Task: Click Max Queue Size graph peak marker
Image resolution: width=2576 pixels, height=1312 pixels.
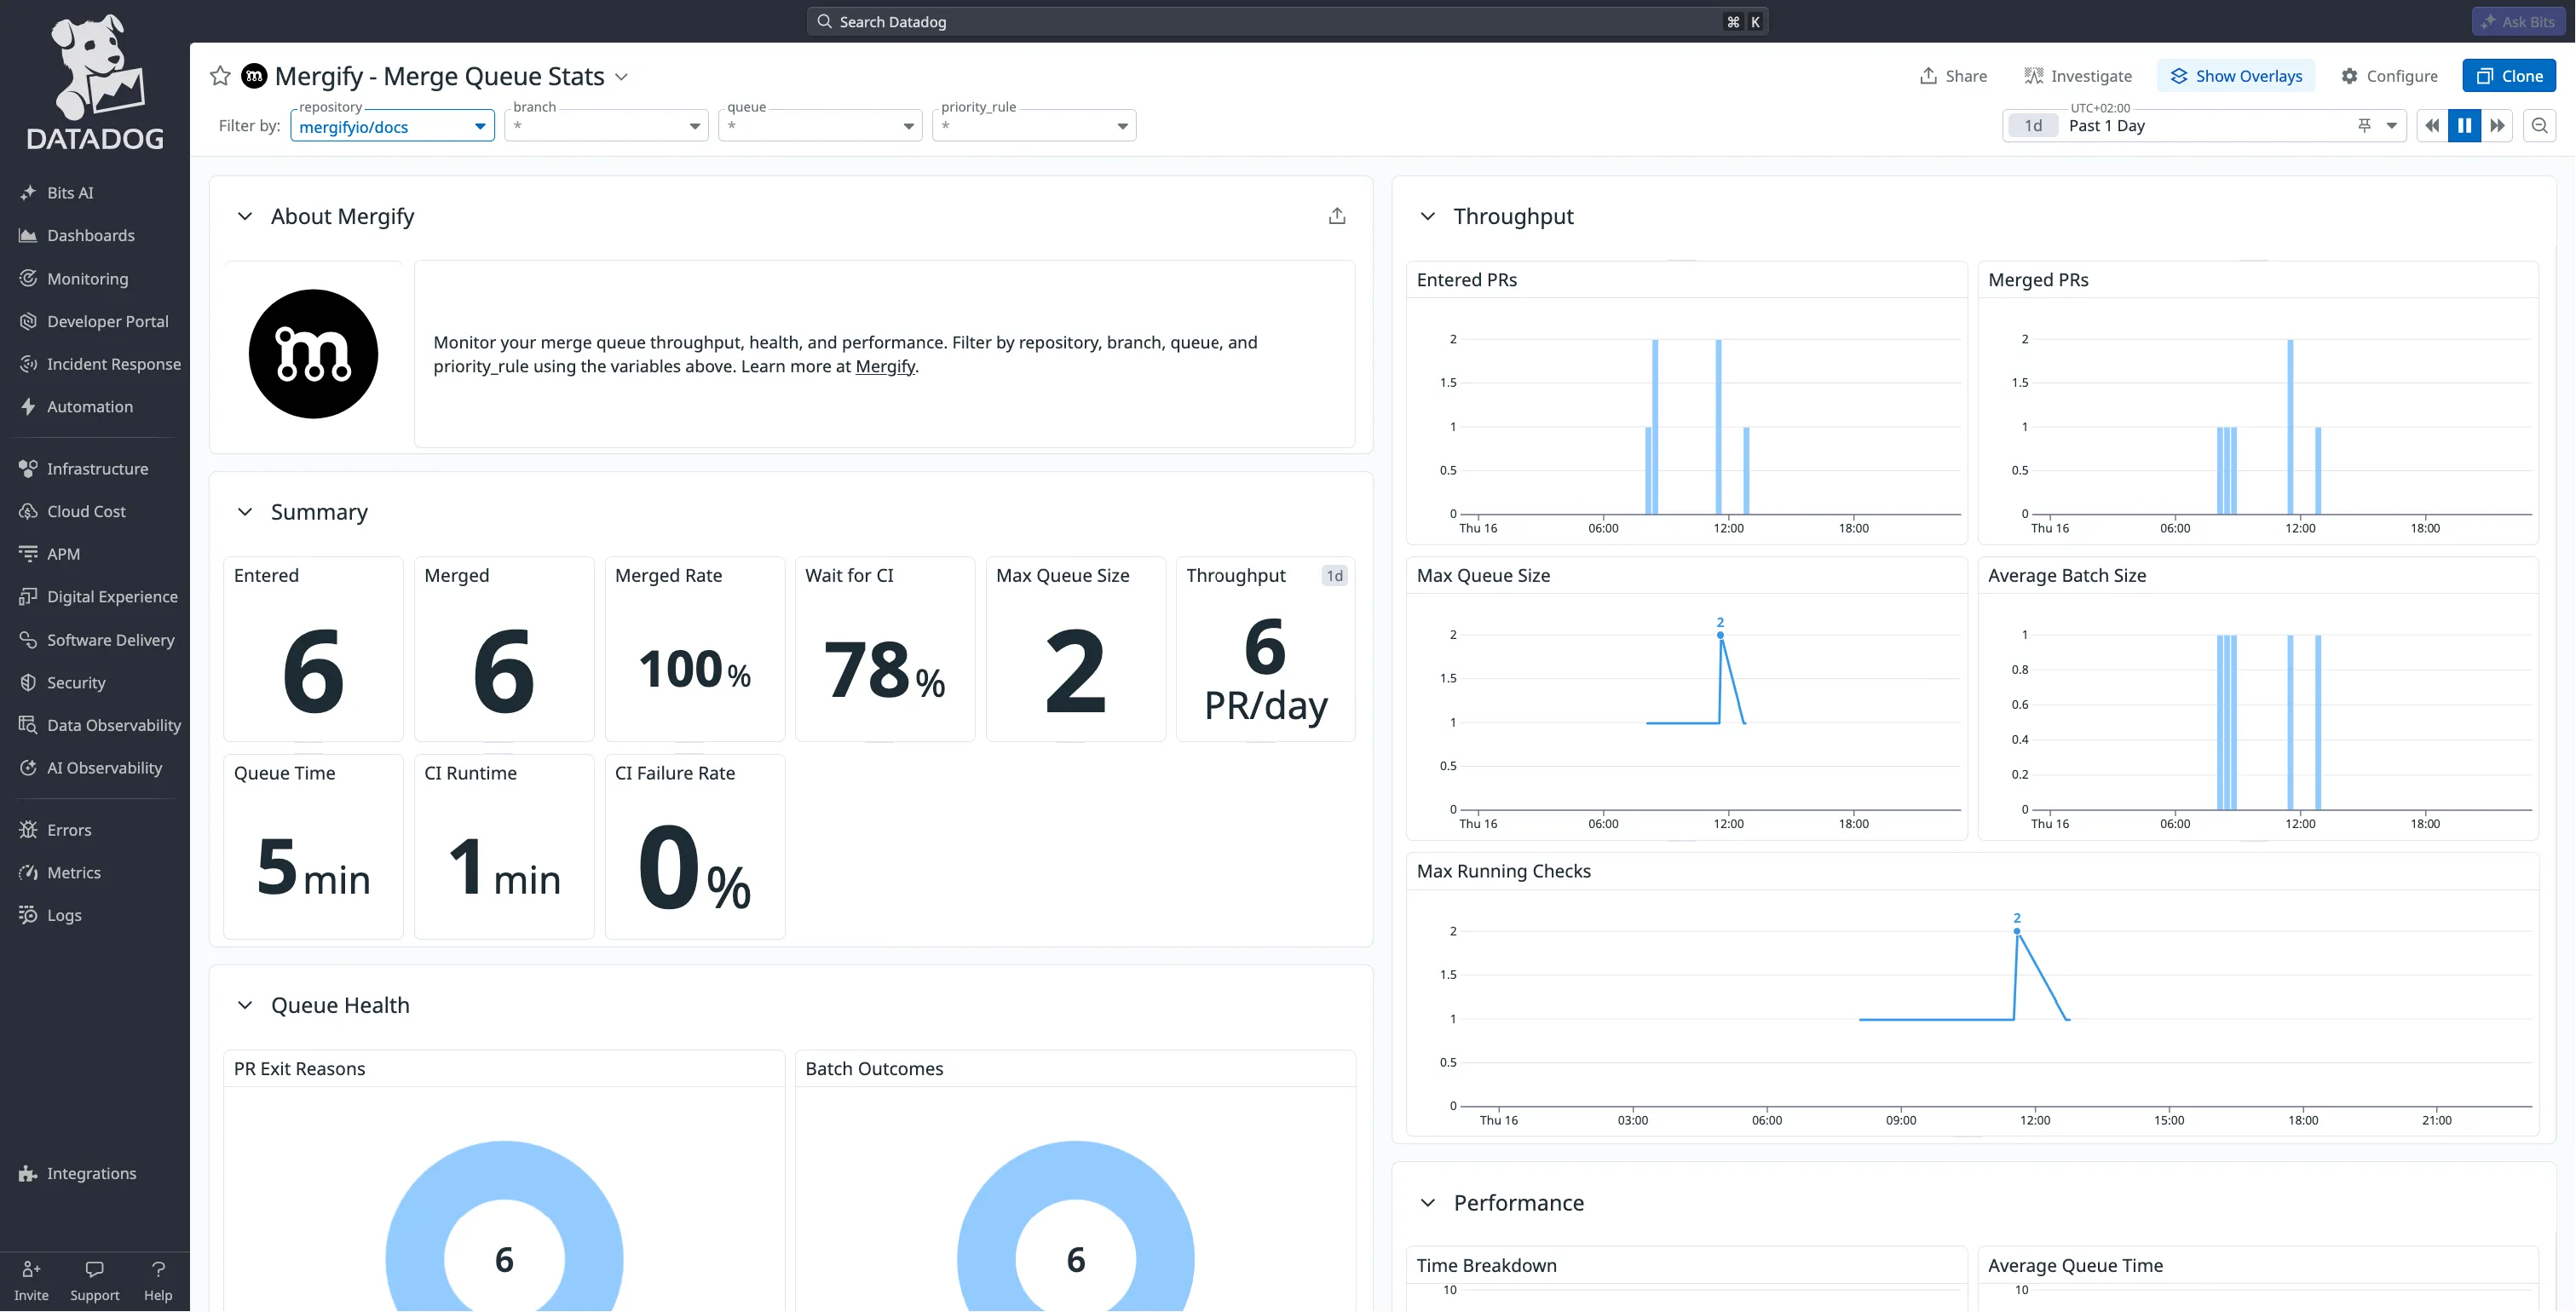Action: tap(1720, 635)
